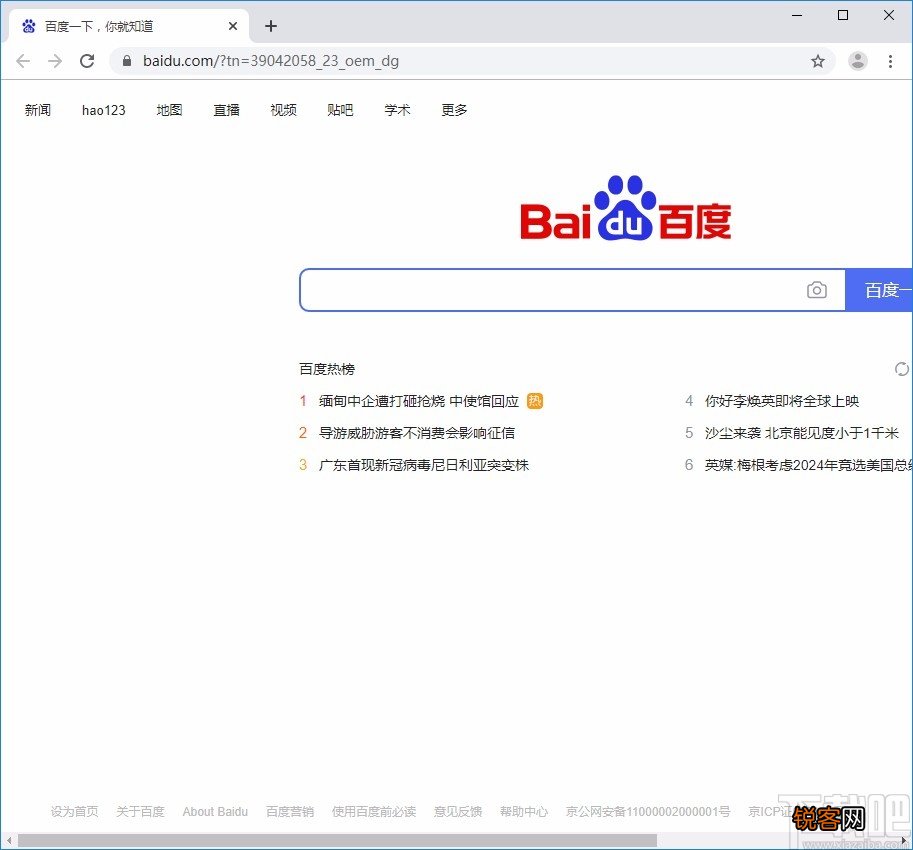Open hao123 in top navigation
Viewport: 913px width, 850px height.
(104, 110)
